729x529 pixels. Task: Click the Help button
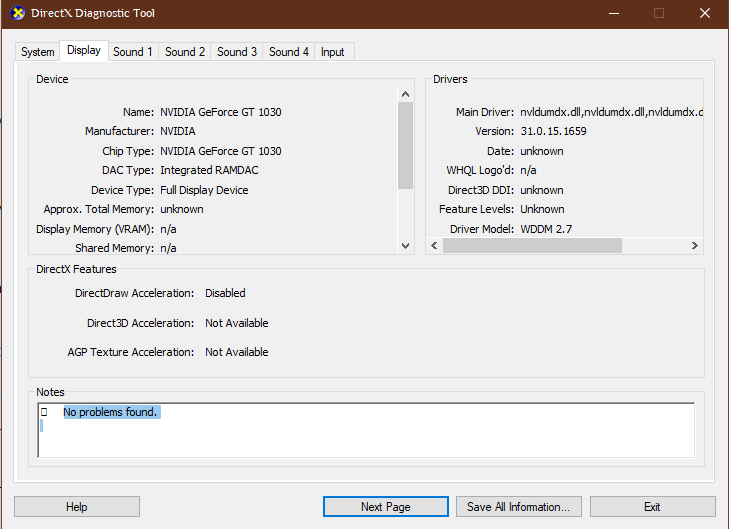click(77, 507)
